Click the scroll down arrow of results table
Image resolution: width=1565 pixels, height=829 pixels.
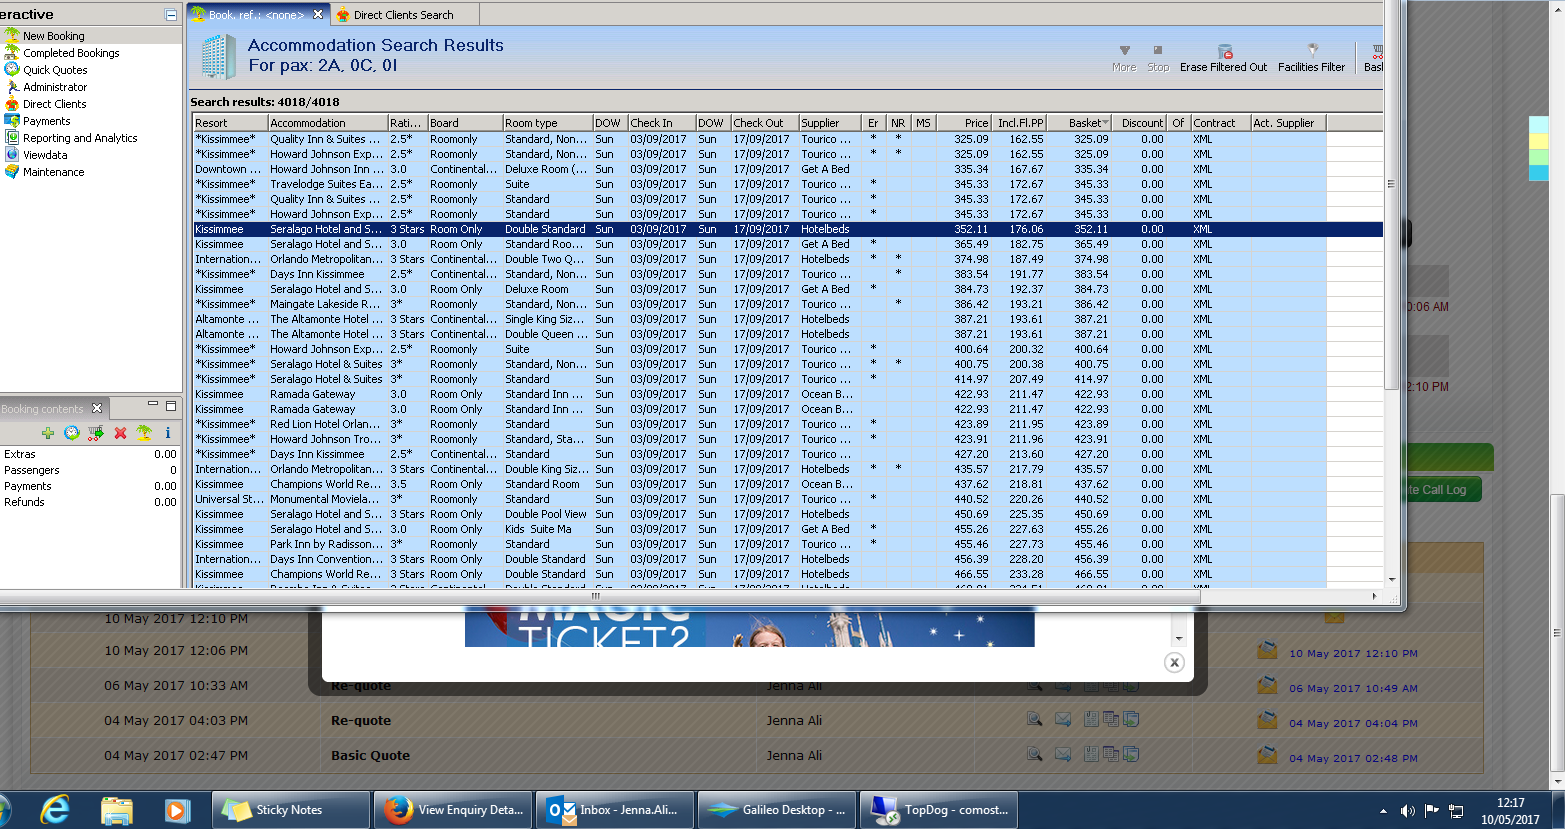1391,579
